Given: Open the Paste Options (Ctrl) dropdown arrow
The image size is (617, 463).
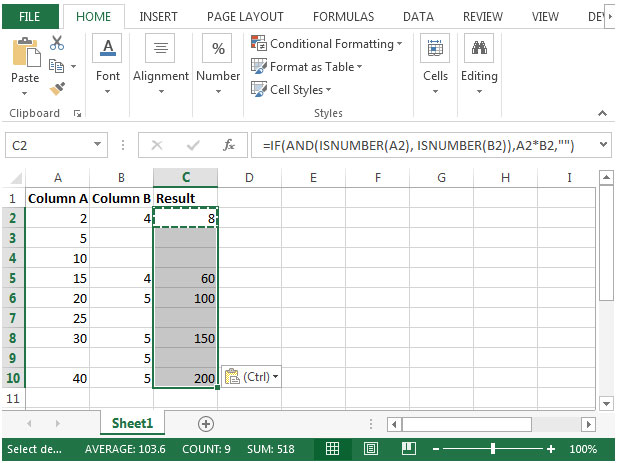Looking at the screenshot, I should click(x=275, y=376).
